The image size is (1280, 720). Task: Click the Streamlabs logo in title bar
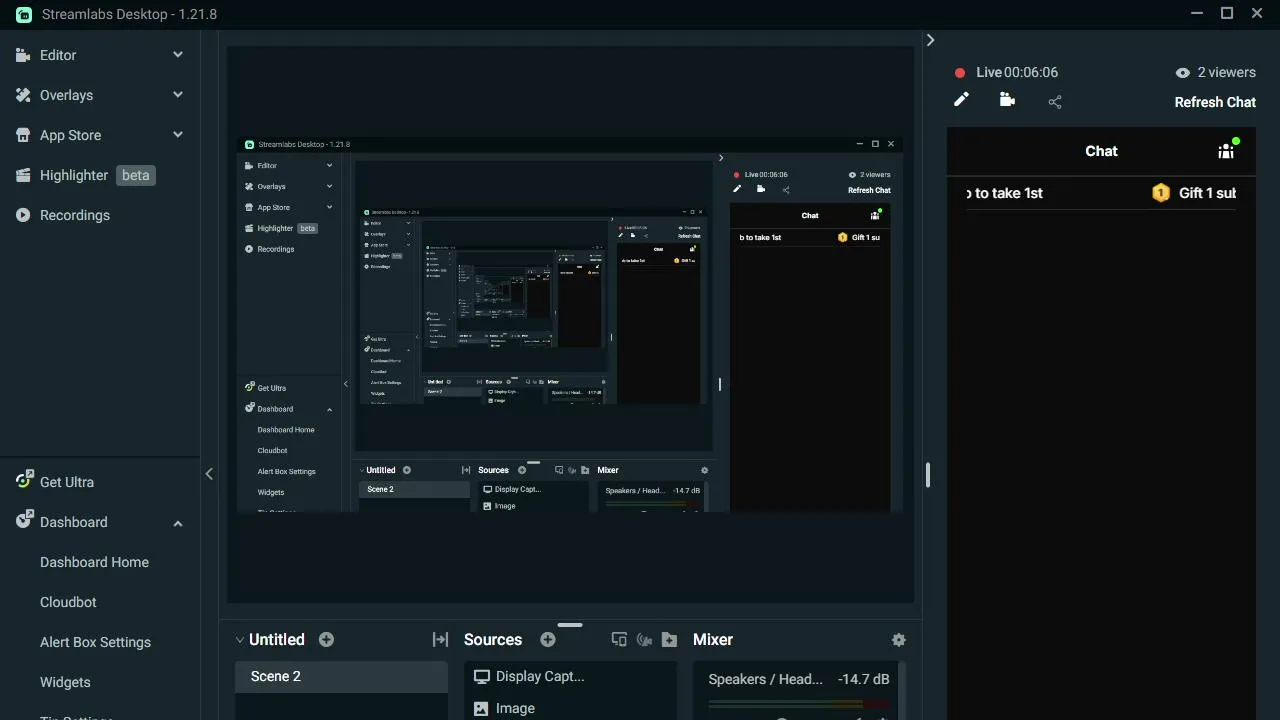pyautogui.click(x=23, y=15)
